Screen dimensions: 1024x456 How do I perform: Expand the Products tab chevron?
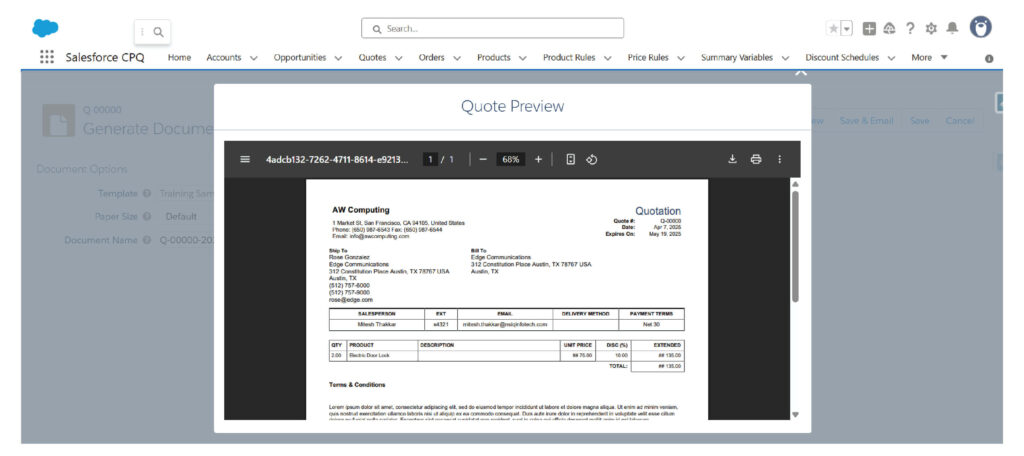click(523, 58)
